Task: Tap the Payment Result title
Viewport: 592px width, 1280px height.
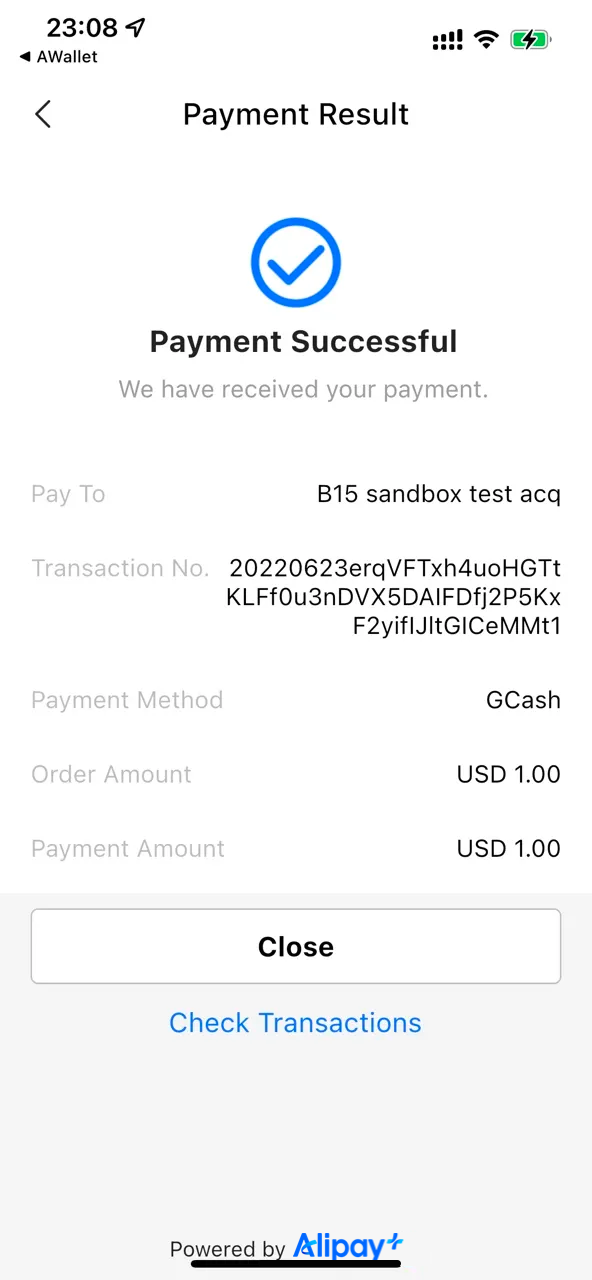Action: point(295,114)
